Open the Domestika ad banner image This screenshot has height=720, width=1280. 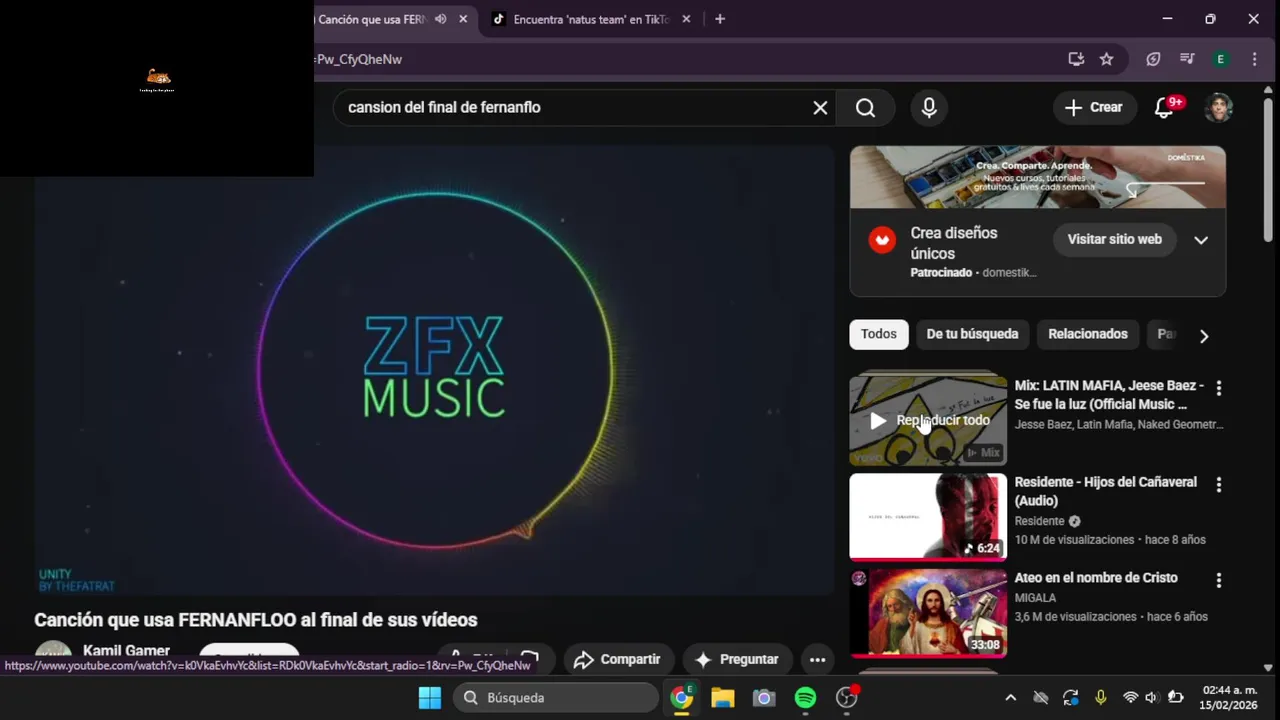click(x=1038, y=177)
